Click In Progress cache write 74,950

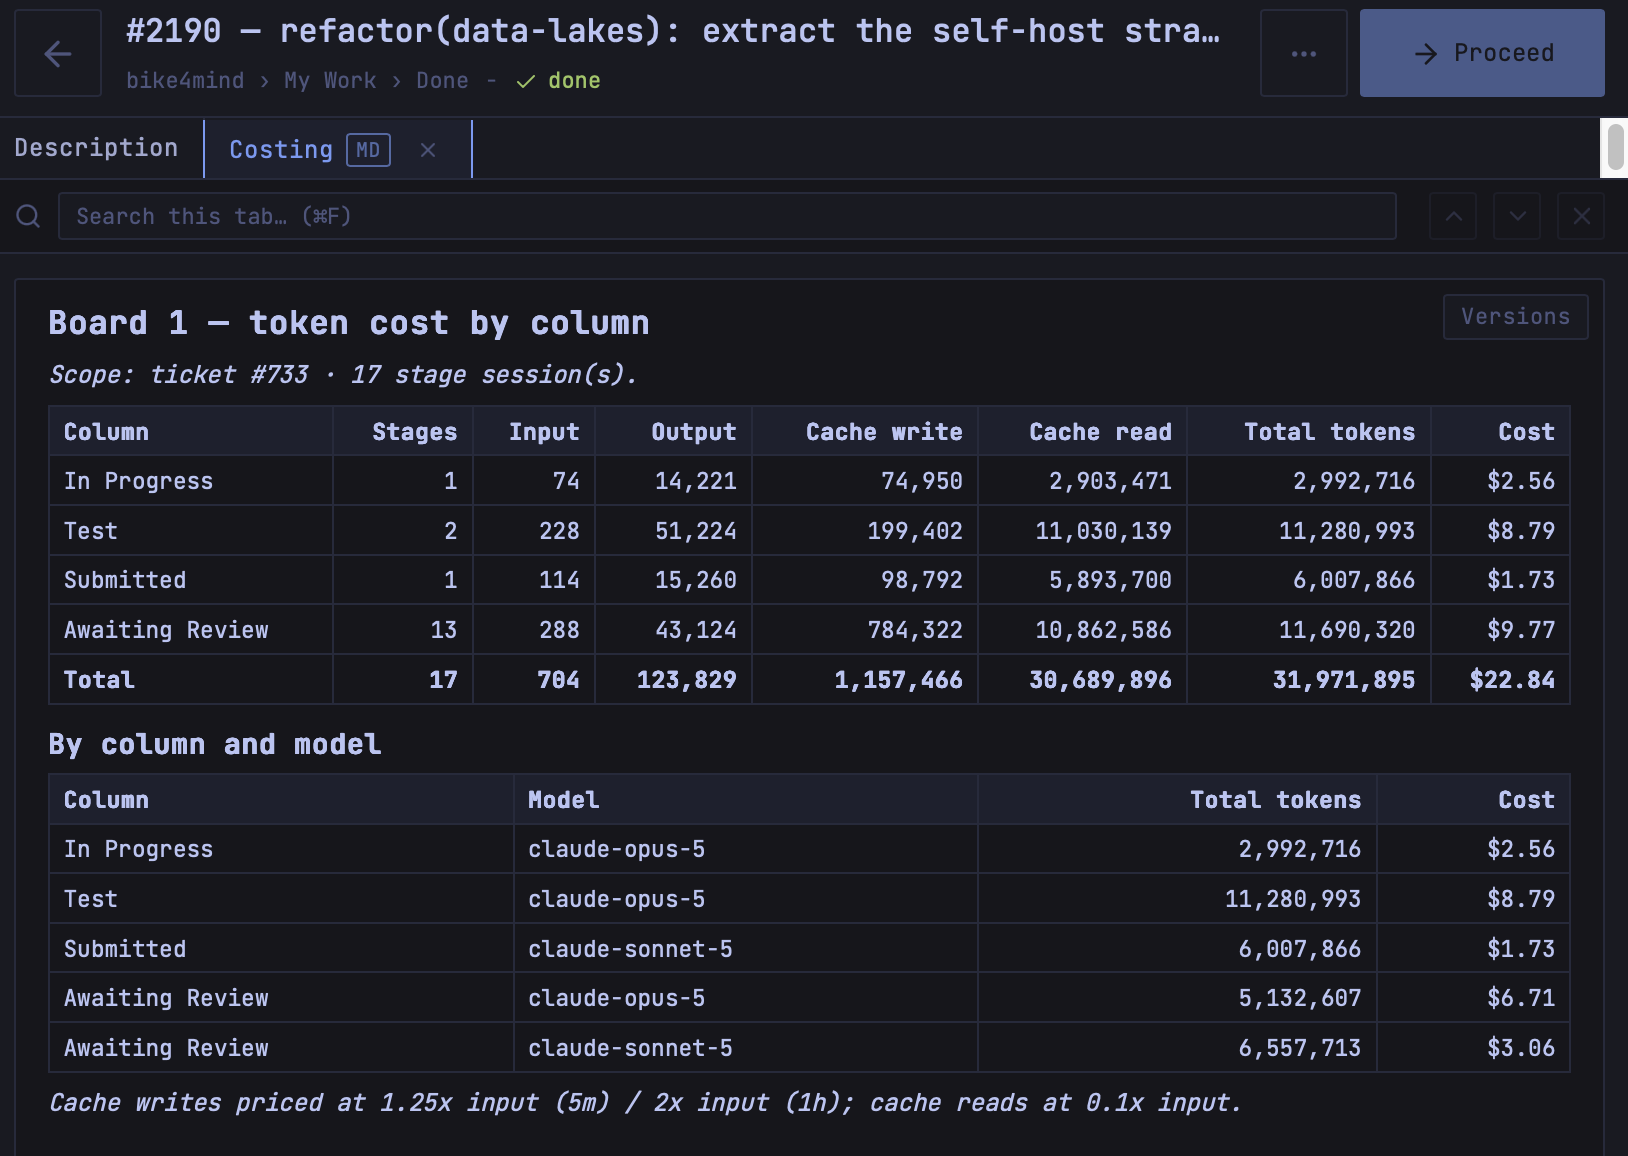coord(921,481)
